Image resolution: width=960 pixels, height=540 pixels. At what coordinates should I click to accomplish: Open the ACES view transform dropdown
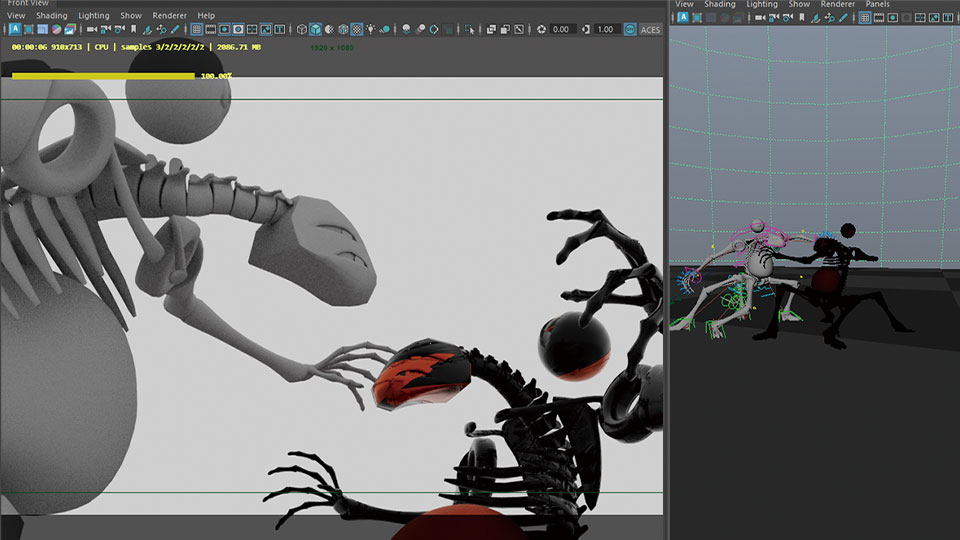pos(650,30)
